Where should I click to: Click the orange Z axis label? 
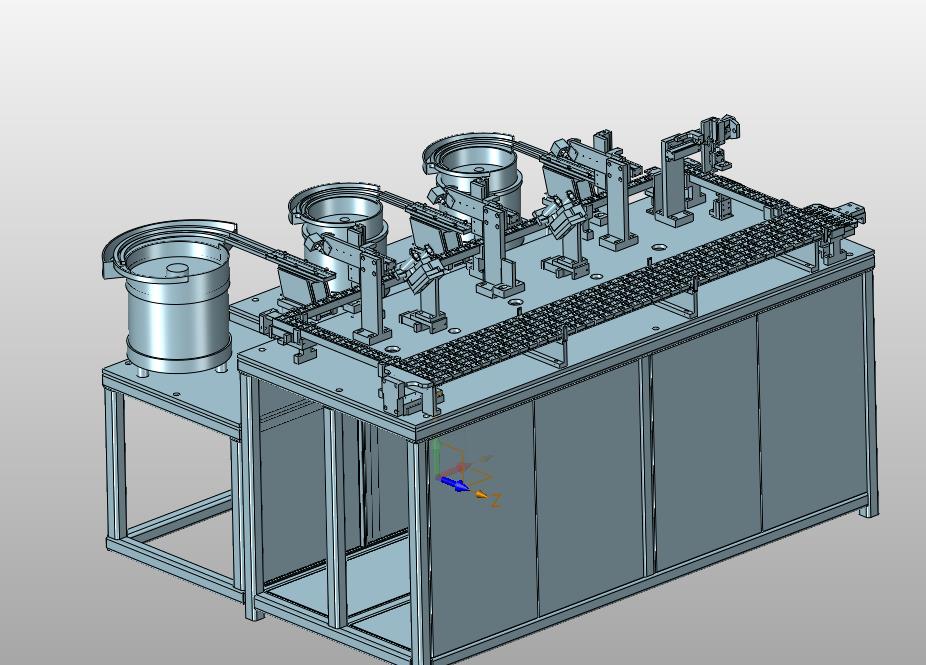pyautogui.click(x=497, y=501)
